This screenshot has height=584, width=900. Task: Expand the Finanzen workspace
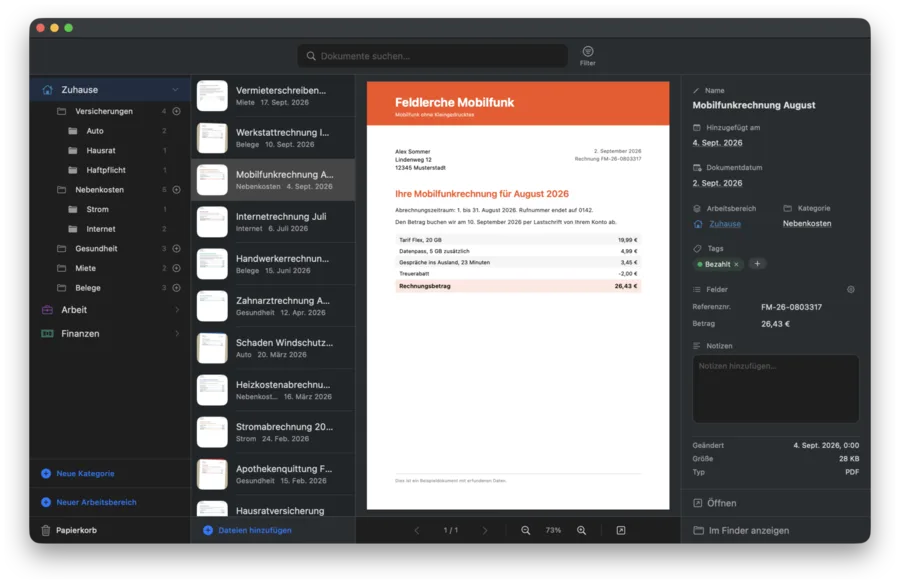(x=177, y=334)
